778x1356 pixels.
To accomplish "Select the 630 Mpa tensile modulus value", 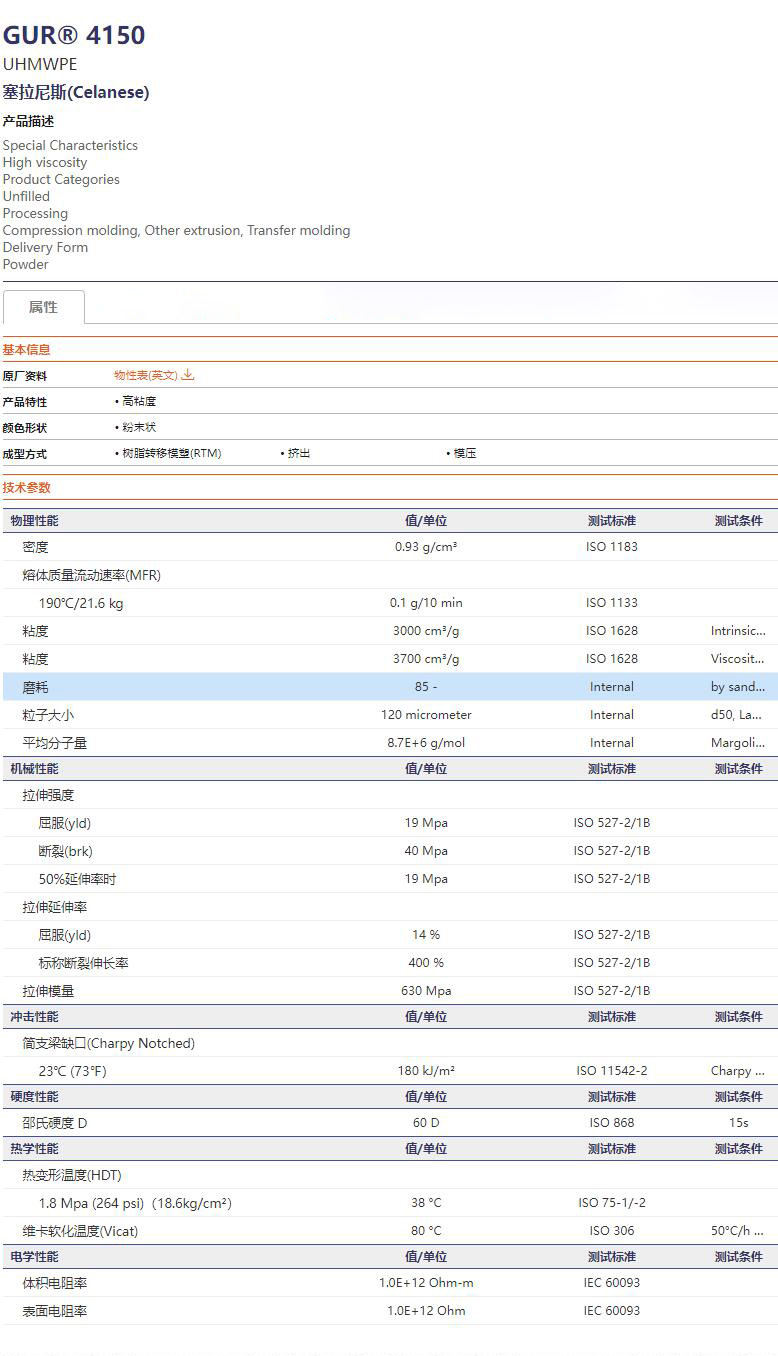I will point(426,991).
